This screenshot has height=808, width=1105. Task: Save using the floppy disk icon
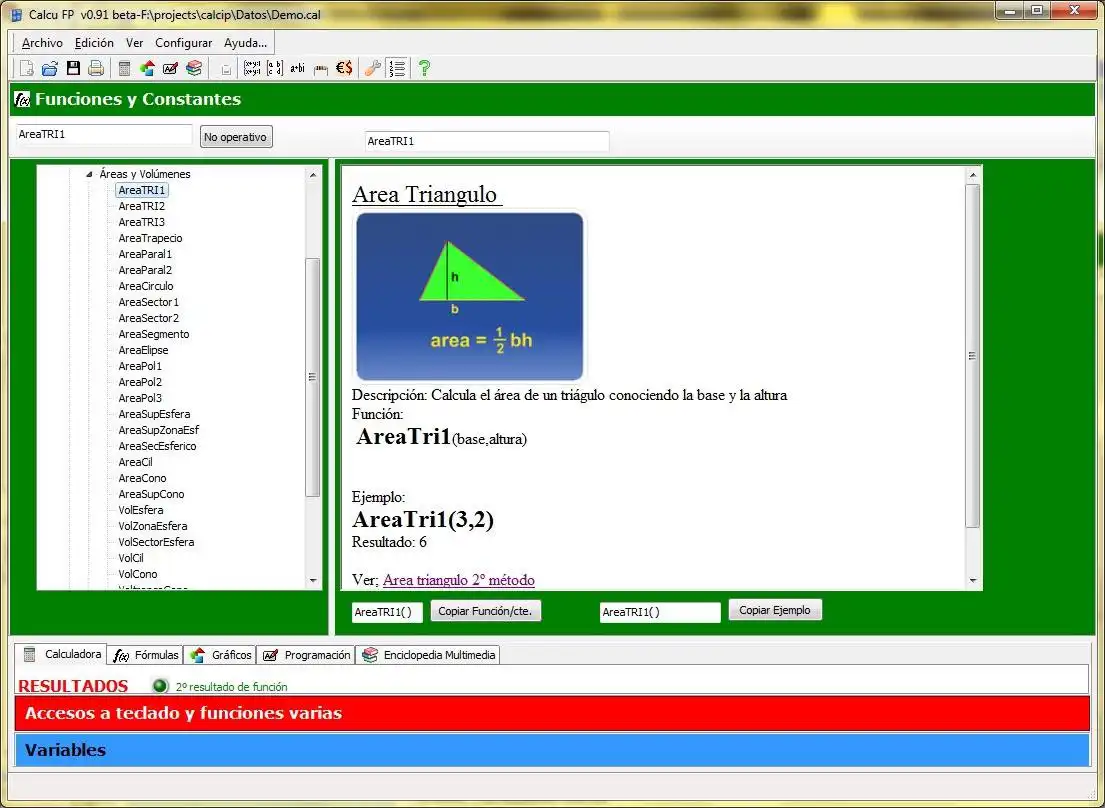(x=73, y=68)
